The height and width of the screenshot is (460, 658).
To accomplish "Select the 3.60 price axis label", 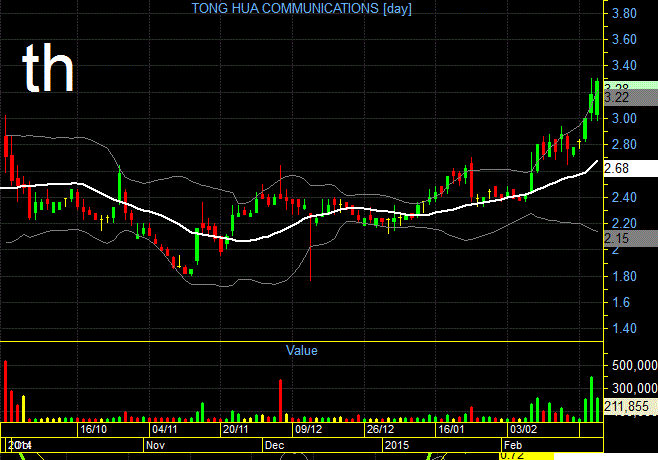I will 624,39.
